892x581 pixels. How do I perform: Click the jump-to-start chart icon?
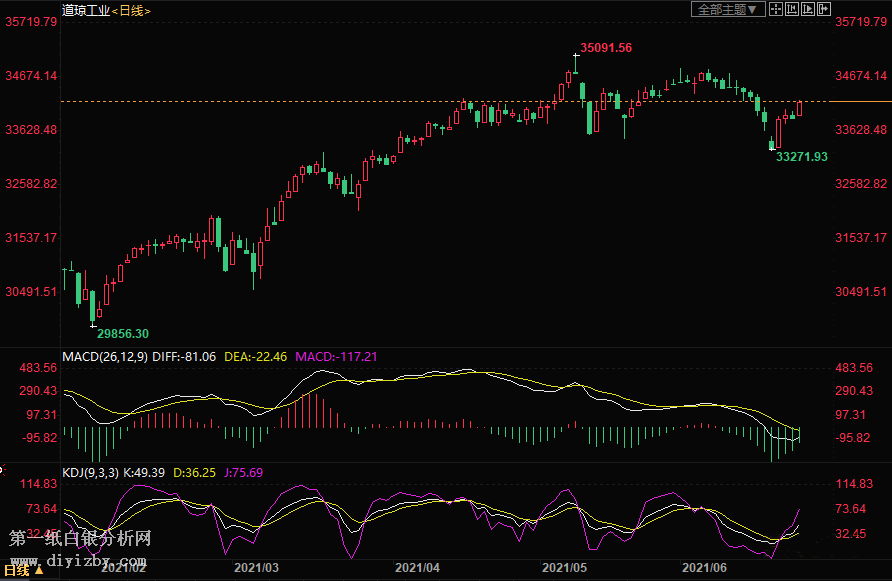coord(792,9)
